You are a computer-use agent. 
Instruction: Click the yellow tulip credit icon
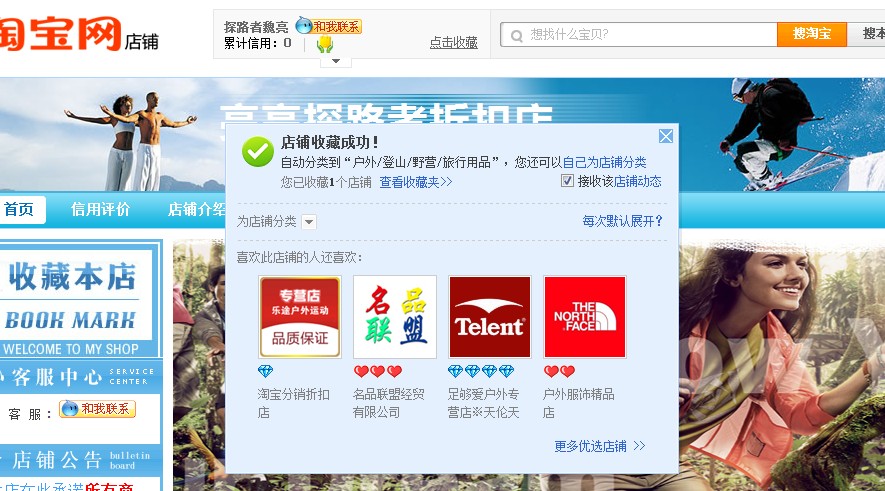click(325, 43)
